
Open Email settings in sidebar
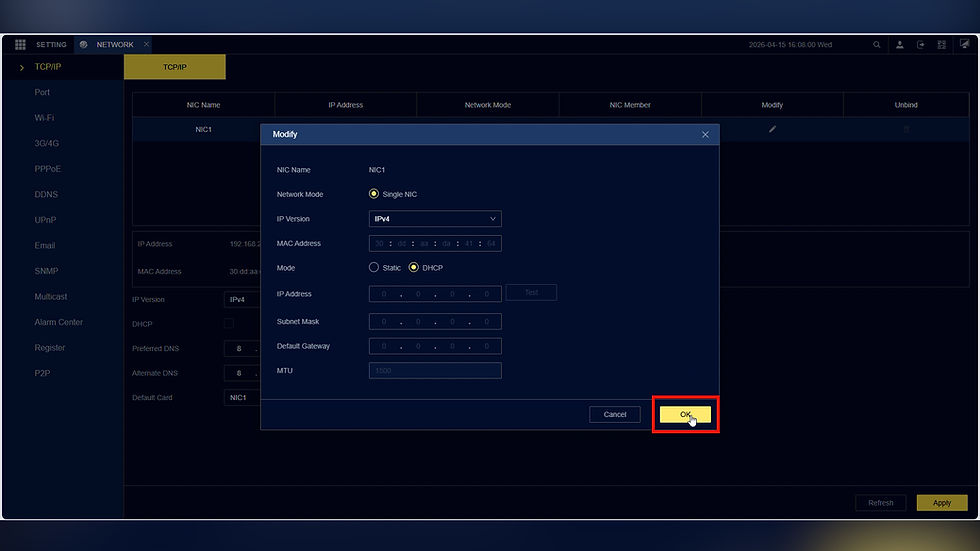pyautogui.click(x=45, y=246)
